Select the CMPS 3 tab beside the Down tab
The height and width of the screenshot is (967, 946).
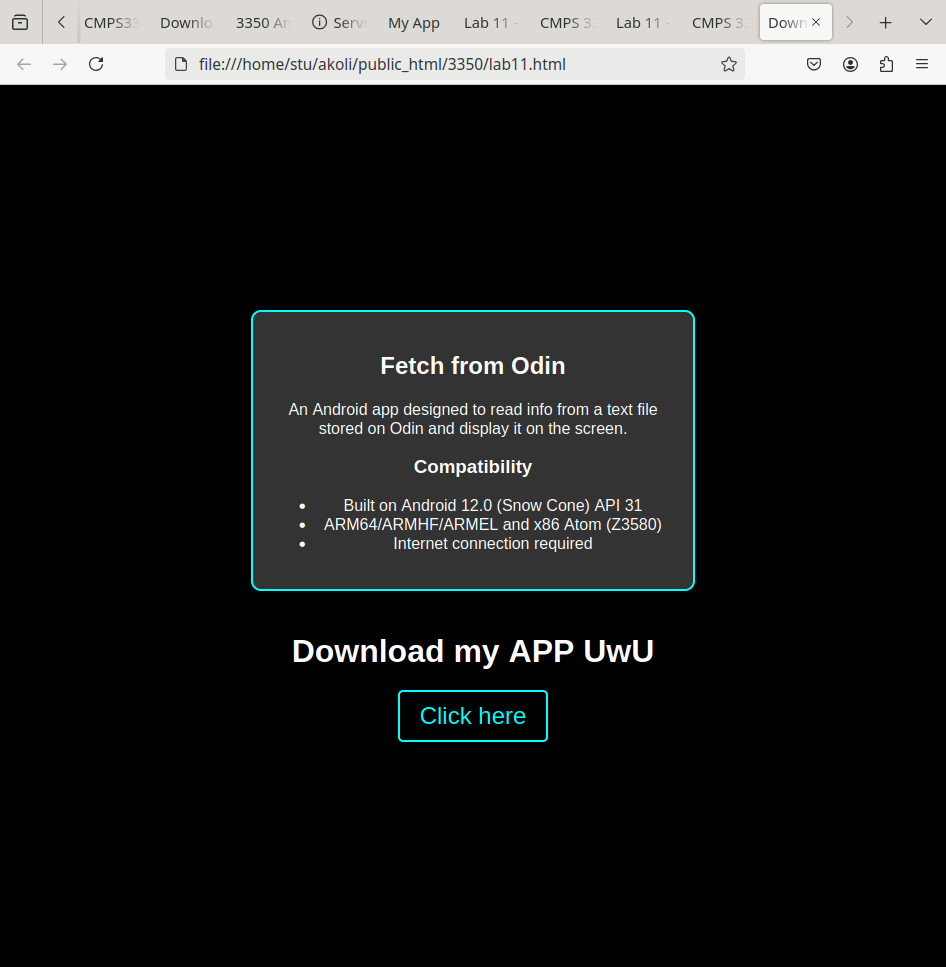coord(719,23)
